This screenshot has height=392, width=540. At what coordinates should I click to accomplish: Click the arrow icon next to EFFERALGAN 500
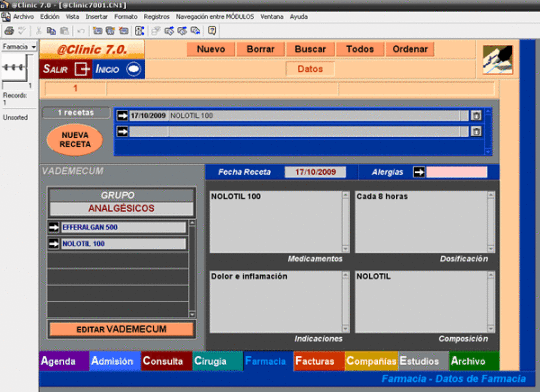(54, 227)
